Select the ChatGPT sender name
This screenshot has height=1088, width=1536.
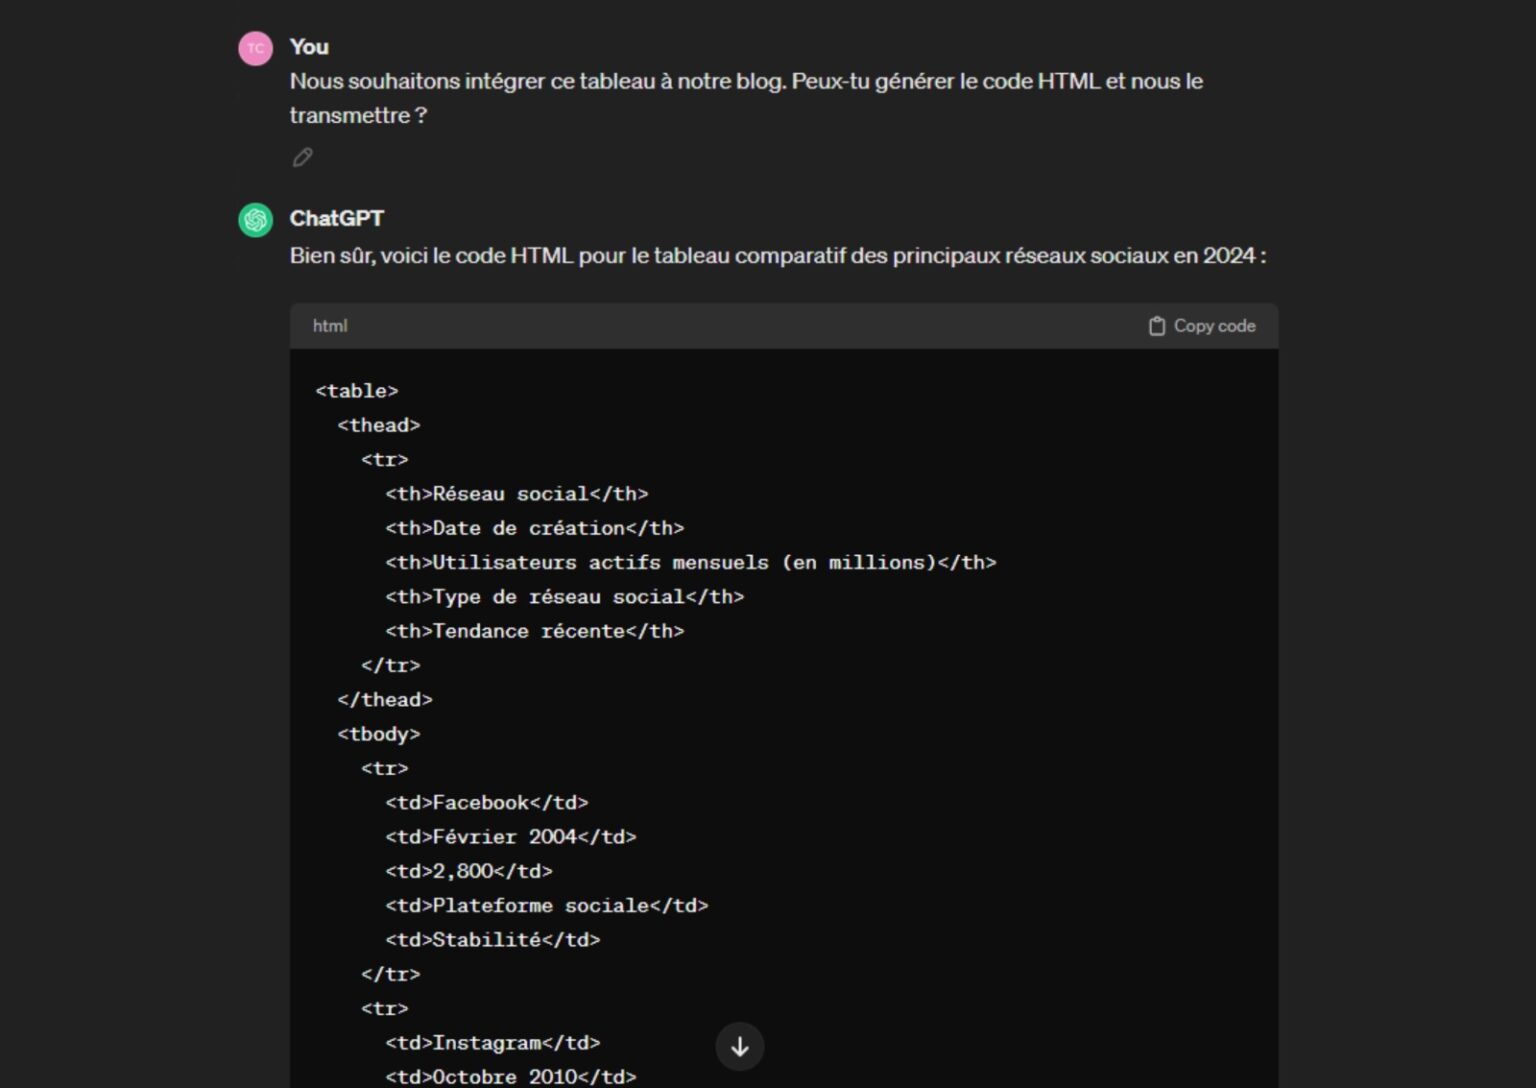339,218
